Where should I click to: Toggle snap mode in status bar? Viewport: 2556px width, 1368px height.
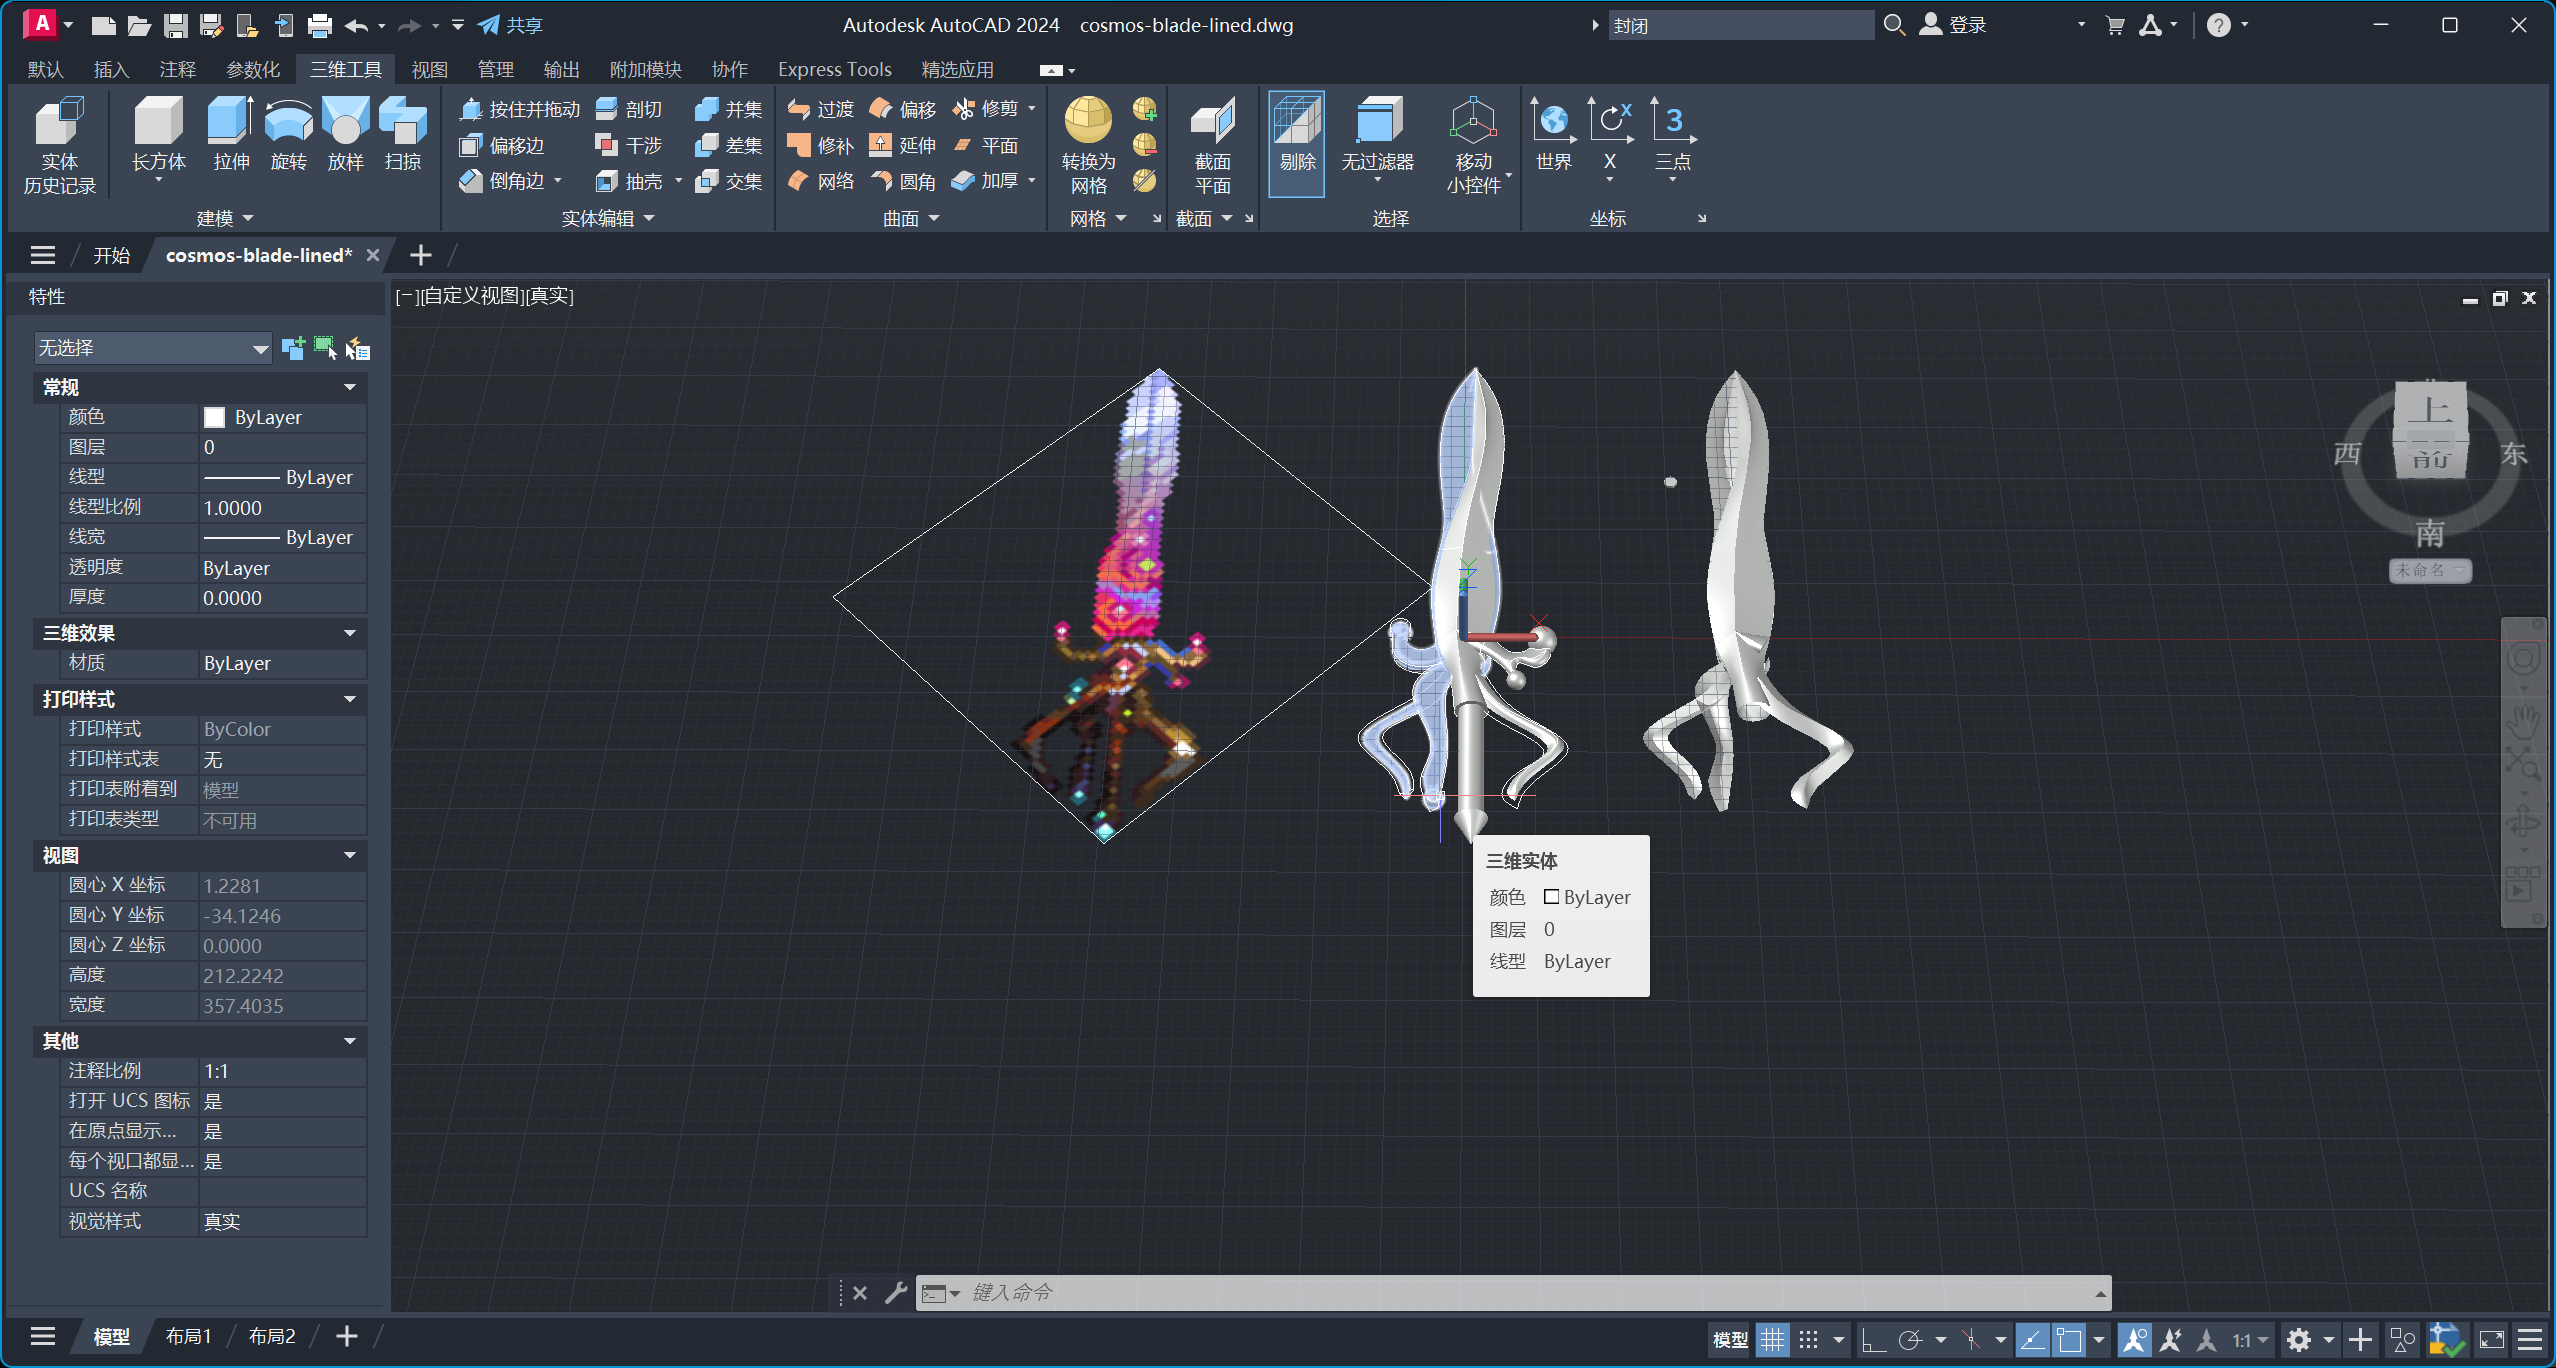[x=1809, y=1340]
